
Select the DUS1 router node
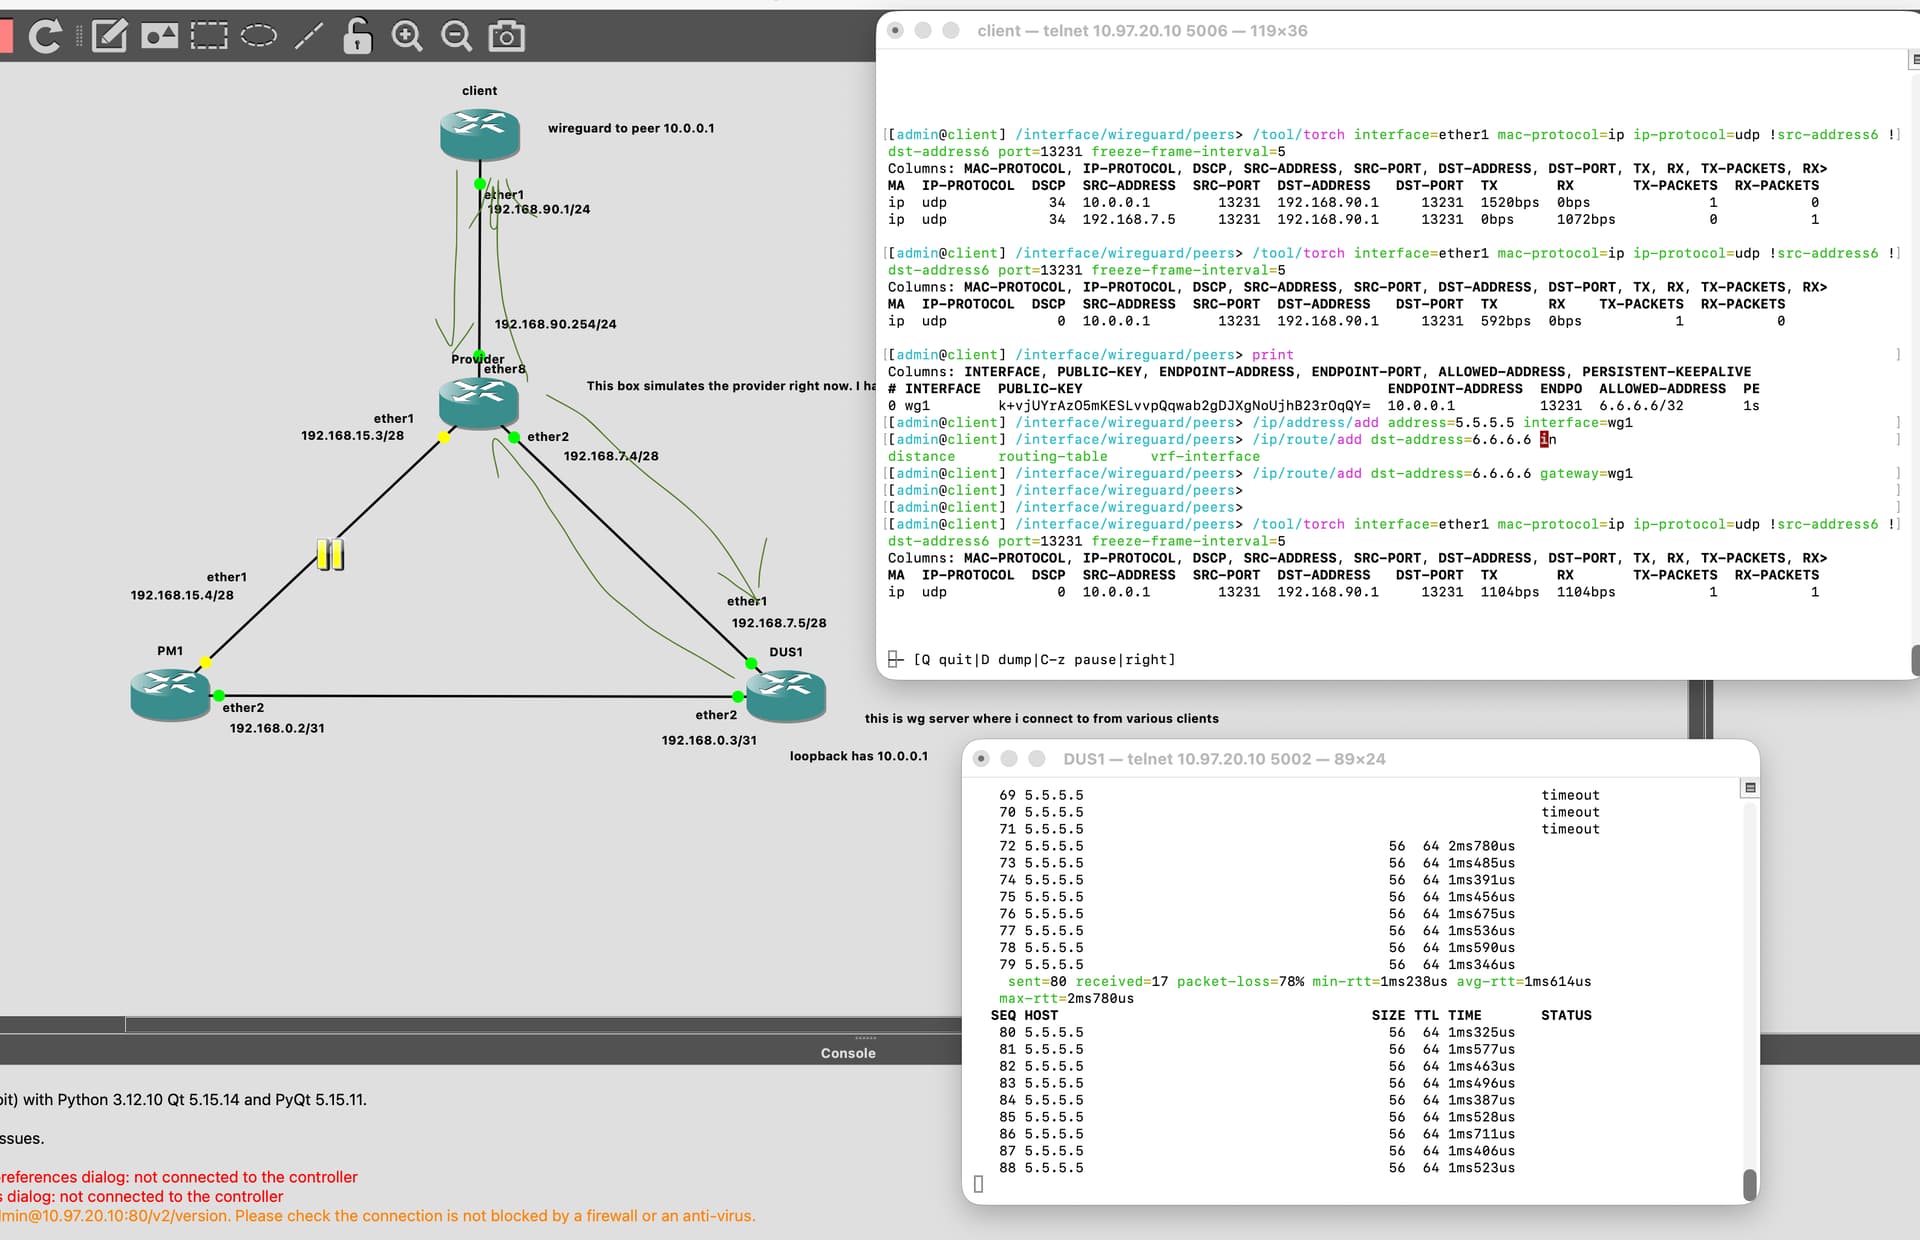click(786, 695)
